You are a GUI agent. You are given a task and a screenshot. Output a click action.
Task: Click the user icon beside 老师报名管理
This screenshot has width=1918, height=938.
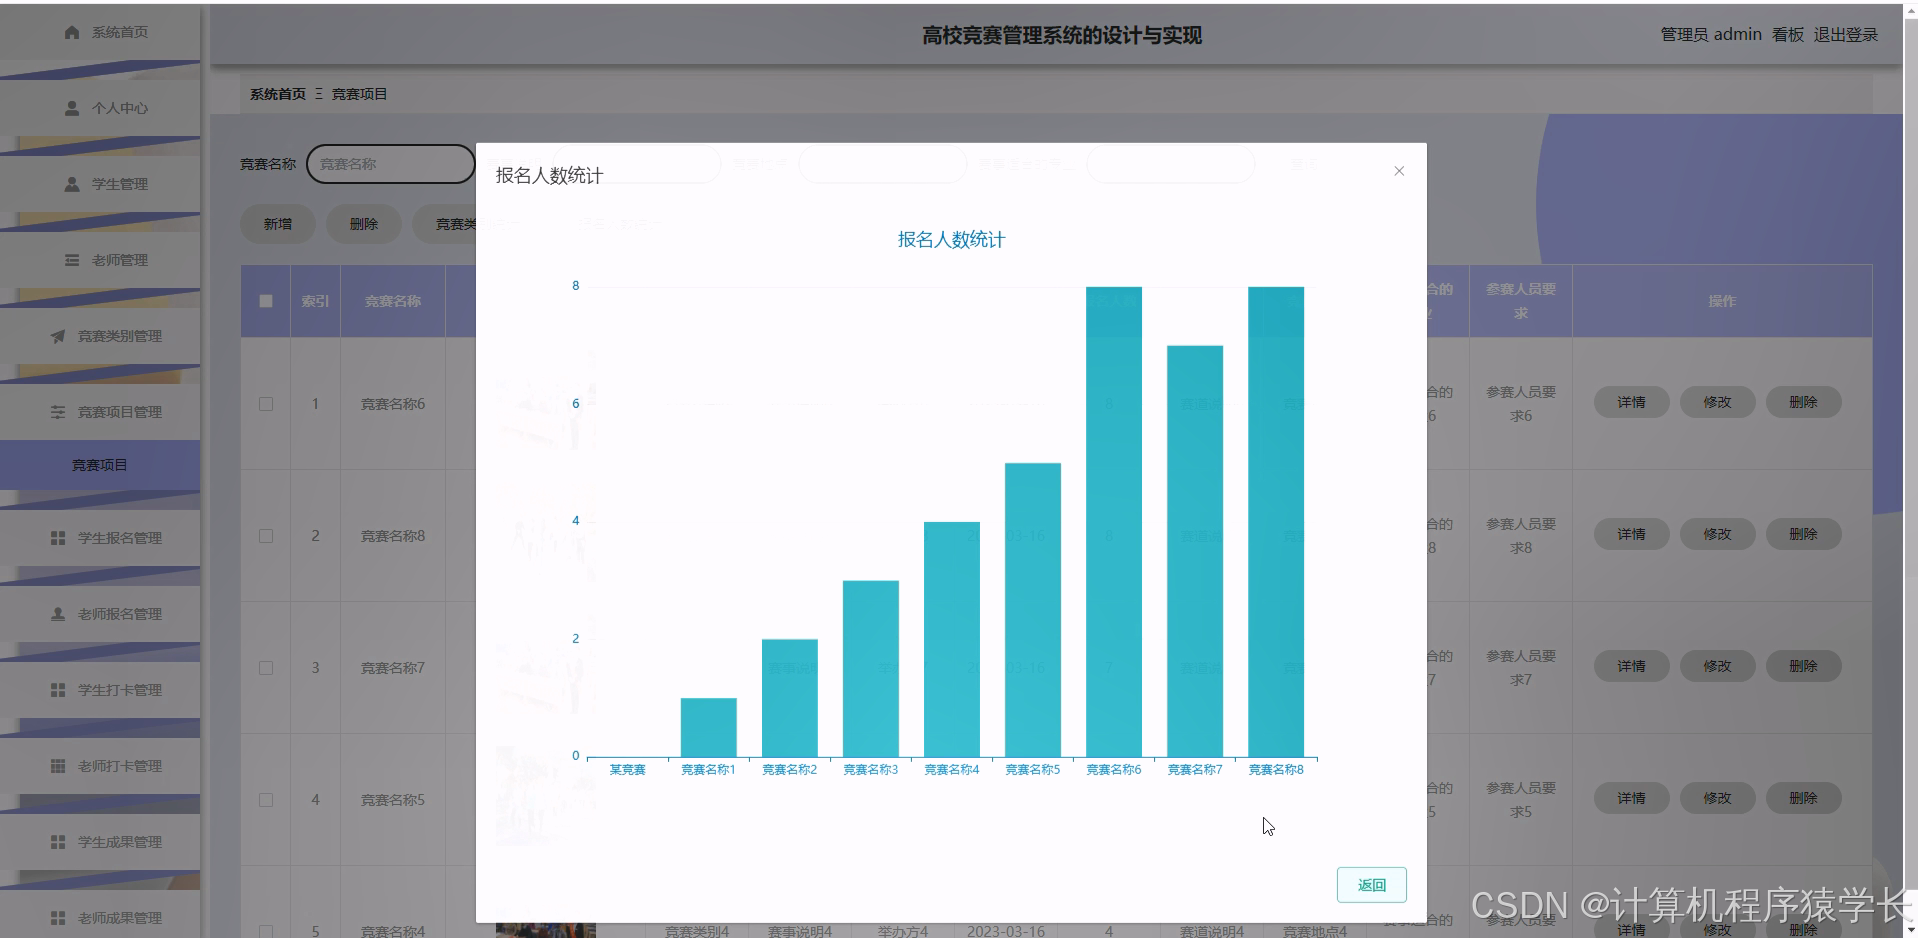point(58,614)
